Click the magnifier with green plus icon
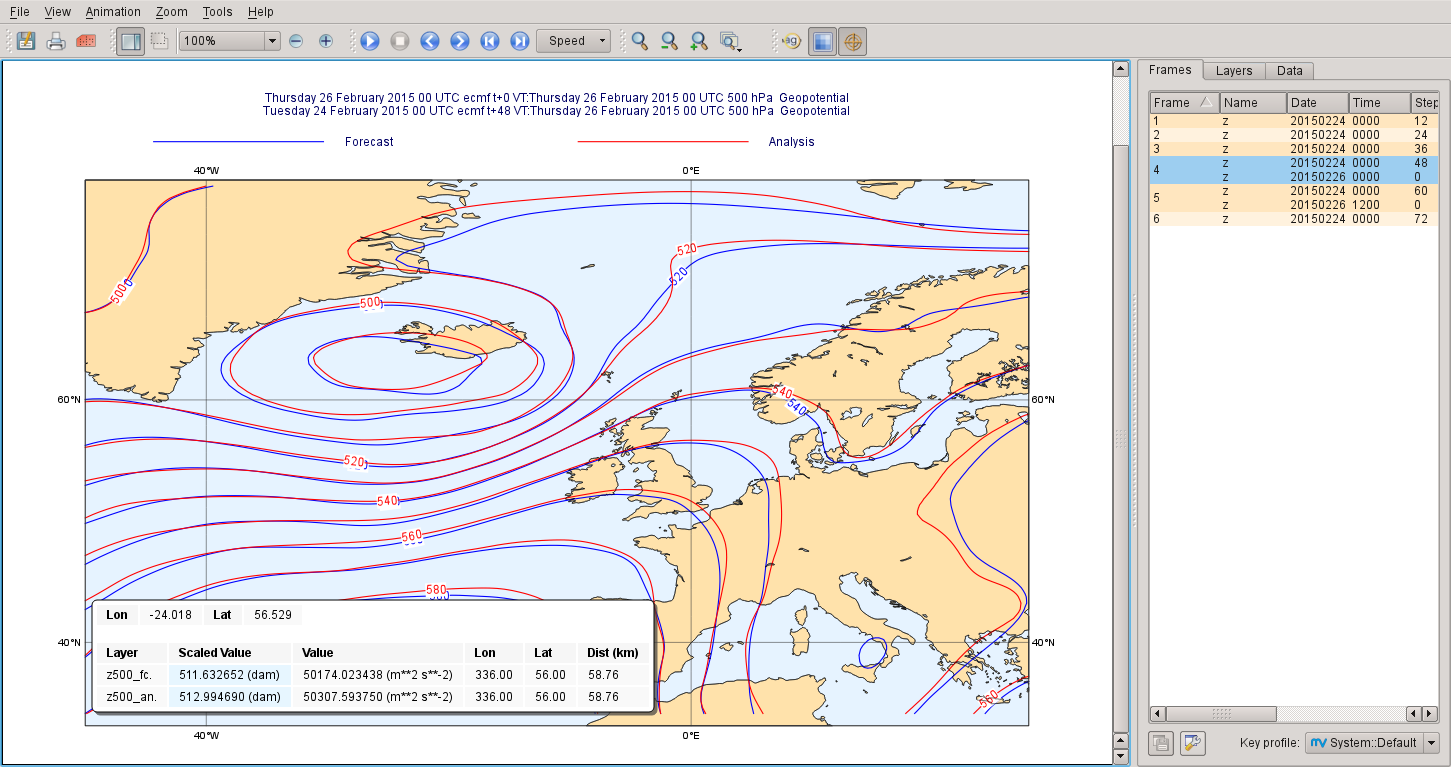1451x767 pixels. (699, 41)
